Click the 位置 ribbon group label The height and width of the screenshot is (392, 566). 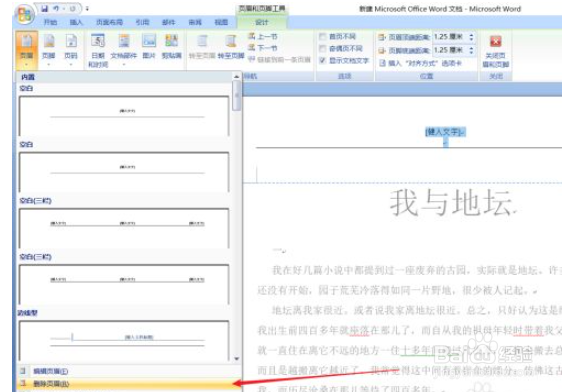426,76
